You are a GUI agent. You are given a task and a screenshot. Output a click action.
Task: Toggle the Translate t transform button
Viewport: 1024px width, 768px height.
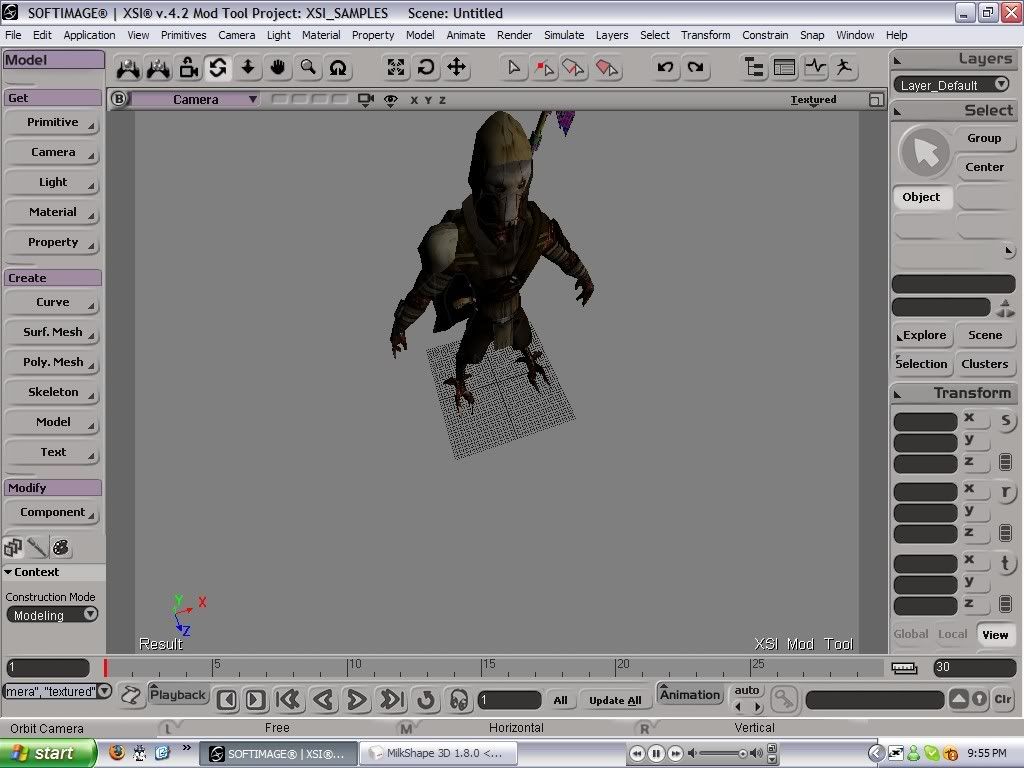click(x=1006, y=563)
